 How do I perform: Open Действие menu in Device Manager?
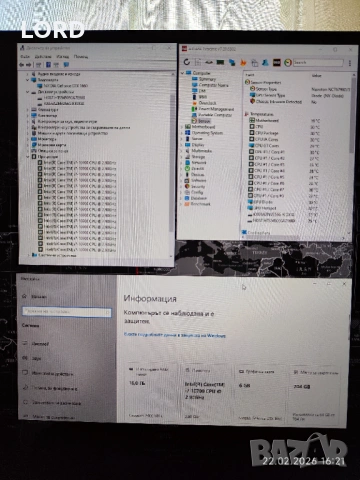click(43, 57)
